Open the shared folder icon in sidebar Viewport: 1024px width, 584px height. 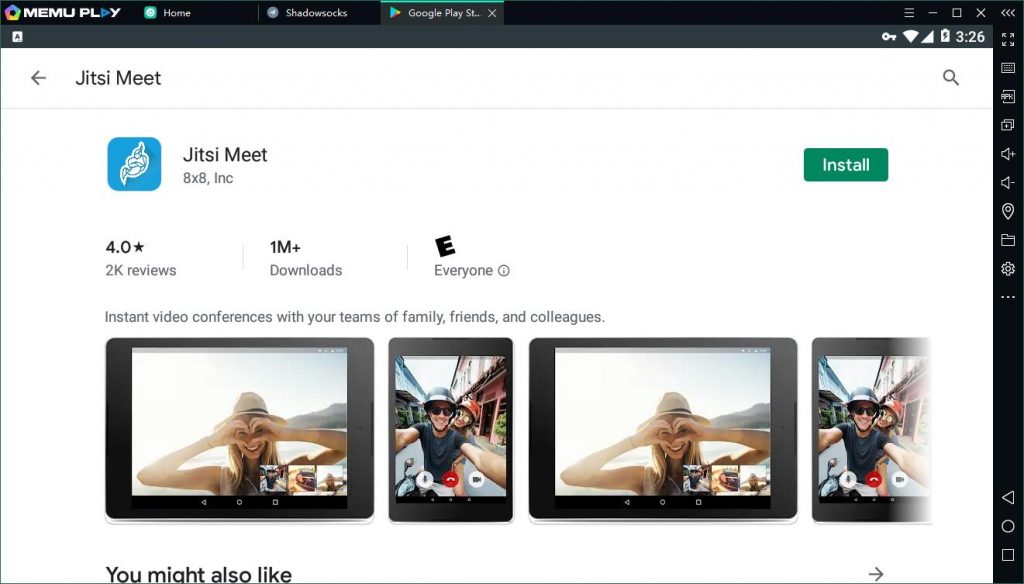point(1008,240)
